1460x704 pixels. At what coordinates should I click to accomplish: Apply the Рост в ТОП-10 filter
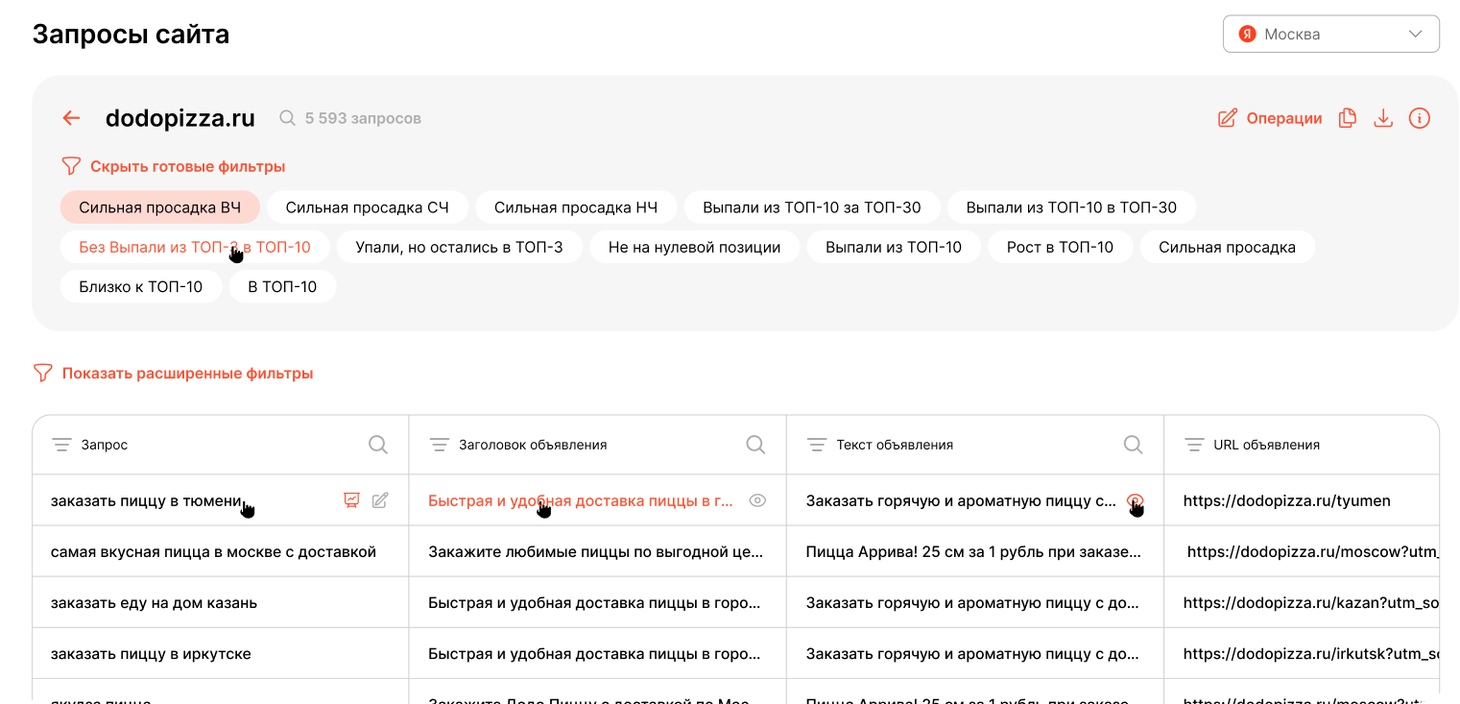[1060, 247]
